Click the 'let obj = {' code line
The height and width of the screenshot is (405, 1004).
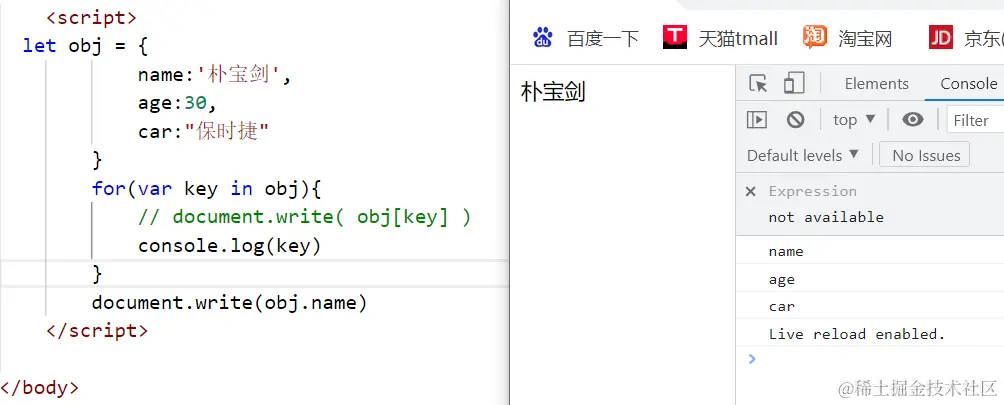pyautogui.click(x=86, y=45)
